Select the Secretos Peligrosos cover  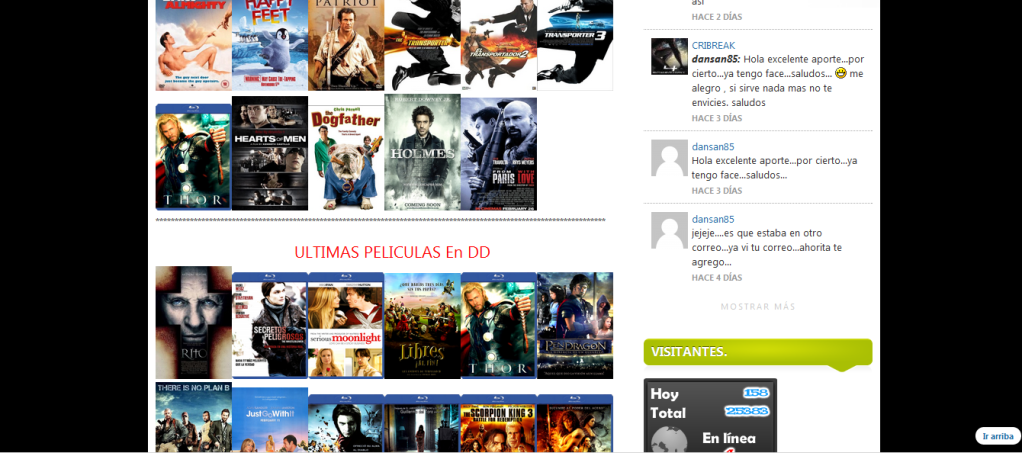tap(270, 325)
